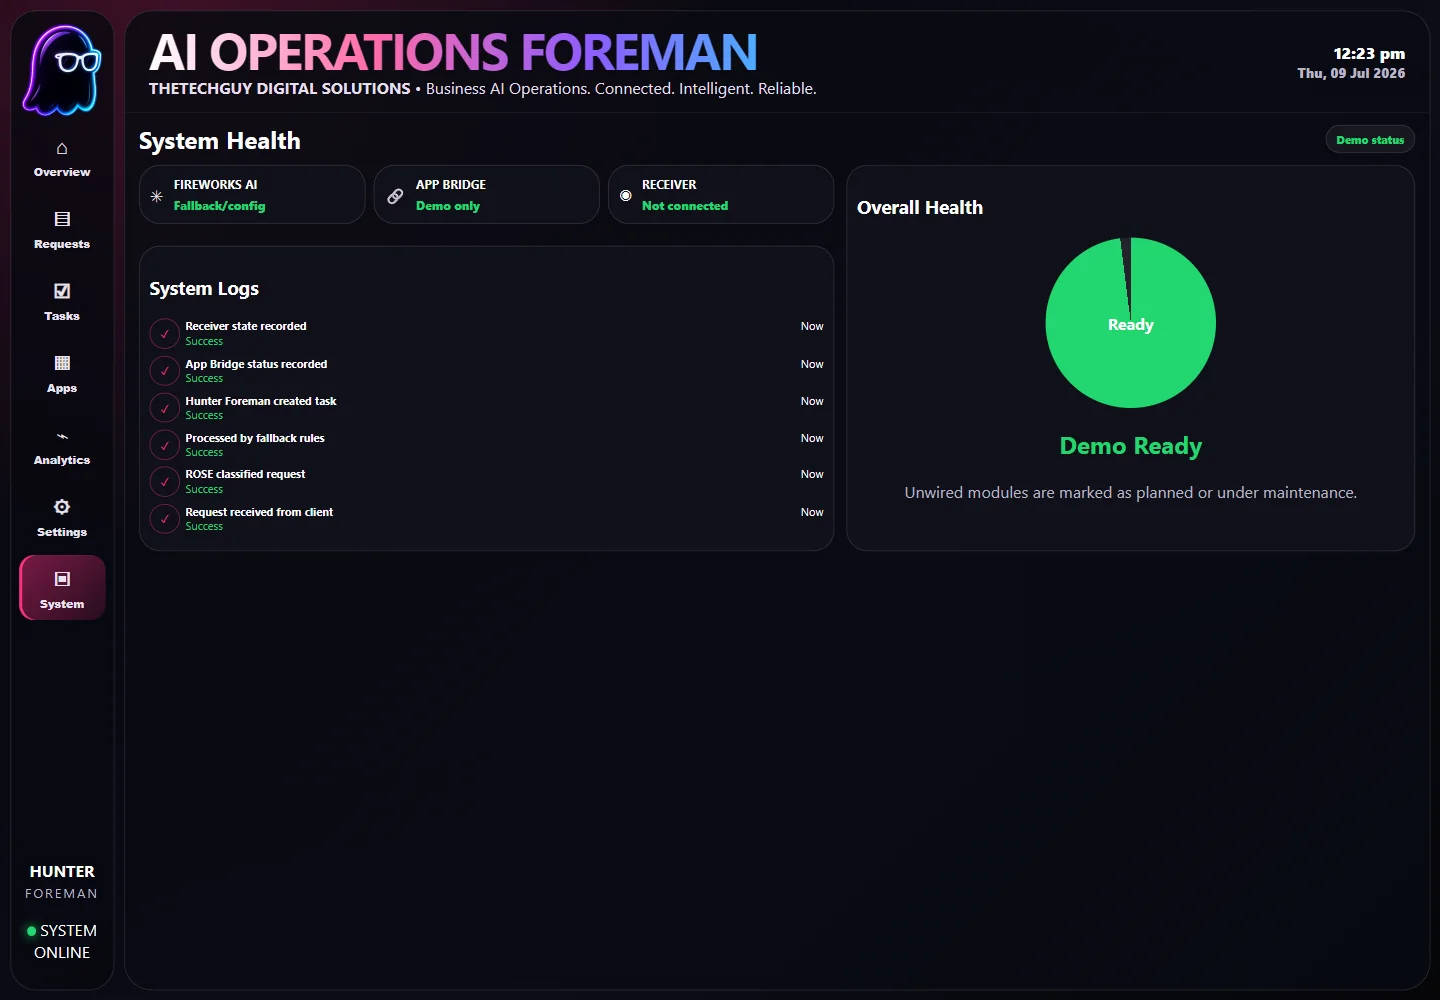Go to Requests in the sidebar

coord(62,231)
